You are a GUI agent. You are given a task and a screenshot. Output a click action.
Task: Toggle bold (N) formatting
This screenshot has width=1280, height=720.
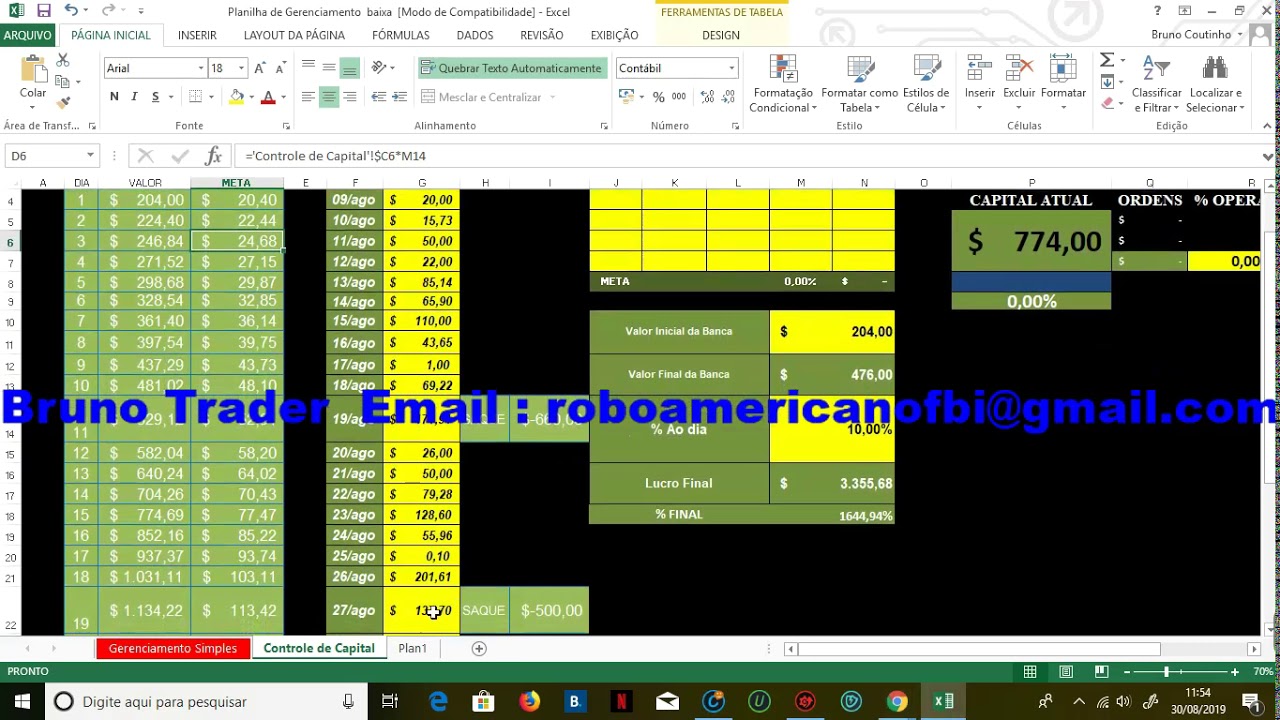tap(114, 97)
